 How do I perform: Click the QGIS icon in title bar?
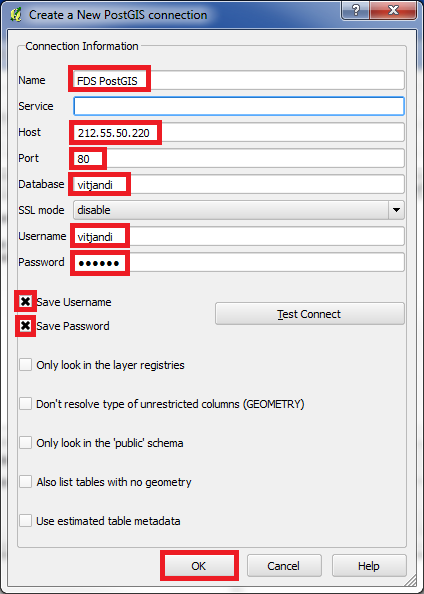click(x=15, y=15)
